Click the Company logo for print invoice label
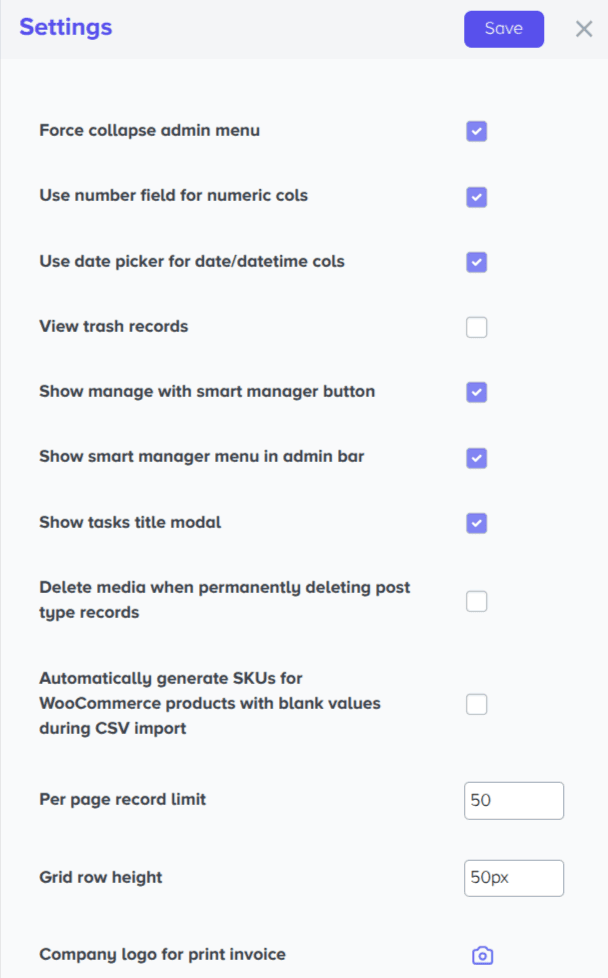The image size is (608, 978). tap(162, 954)
